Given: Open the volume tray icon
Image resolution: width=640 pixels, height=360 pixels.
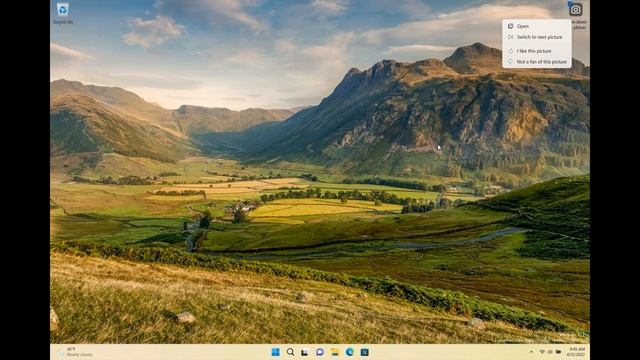Looking at the screenshot, I should coord(550,352).
